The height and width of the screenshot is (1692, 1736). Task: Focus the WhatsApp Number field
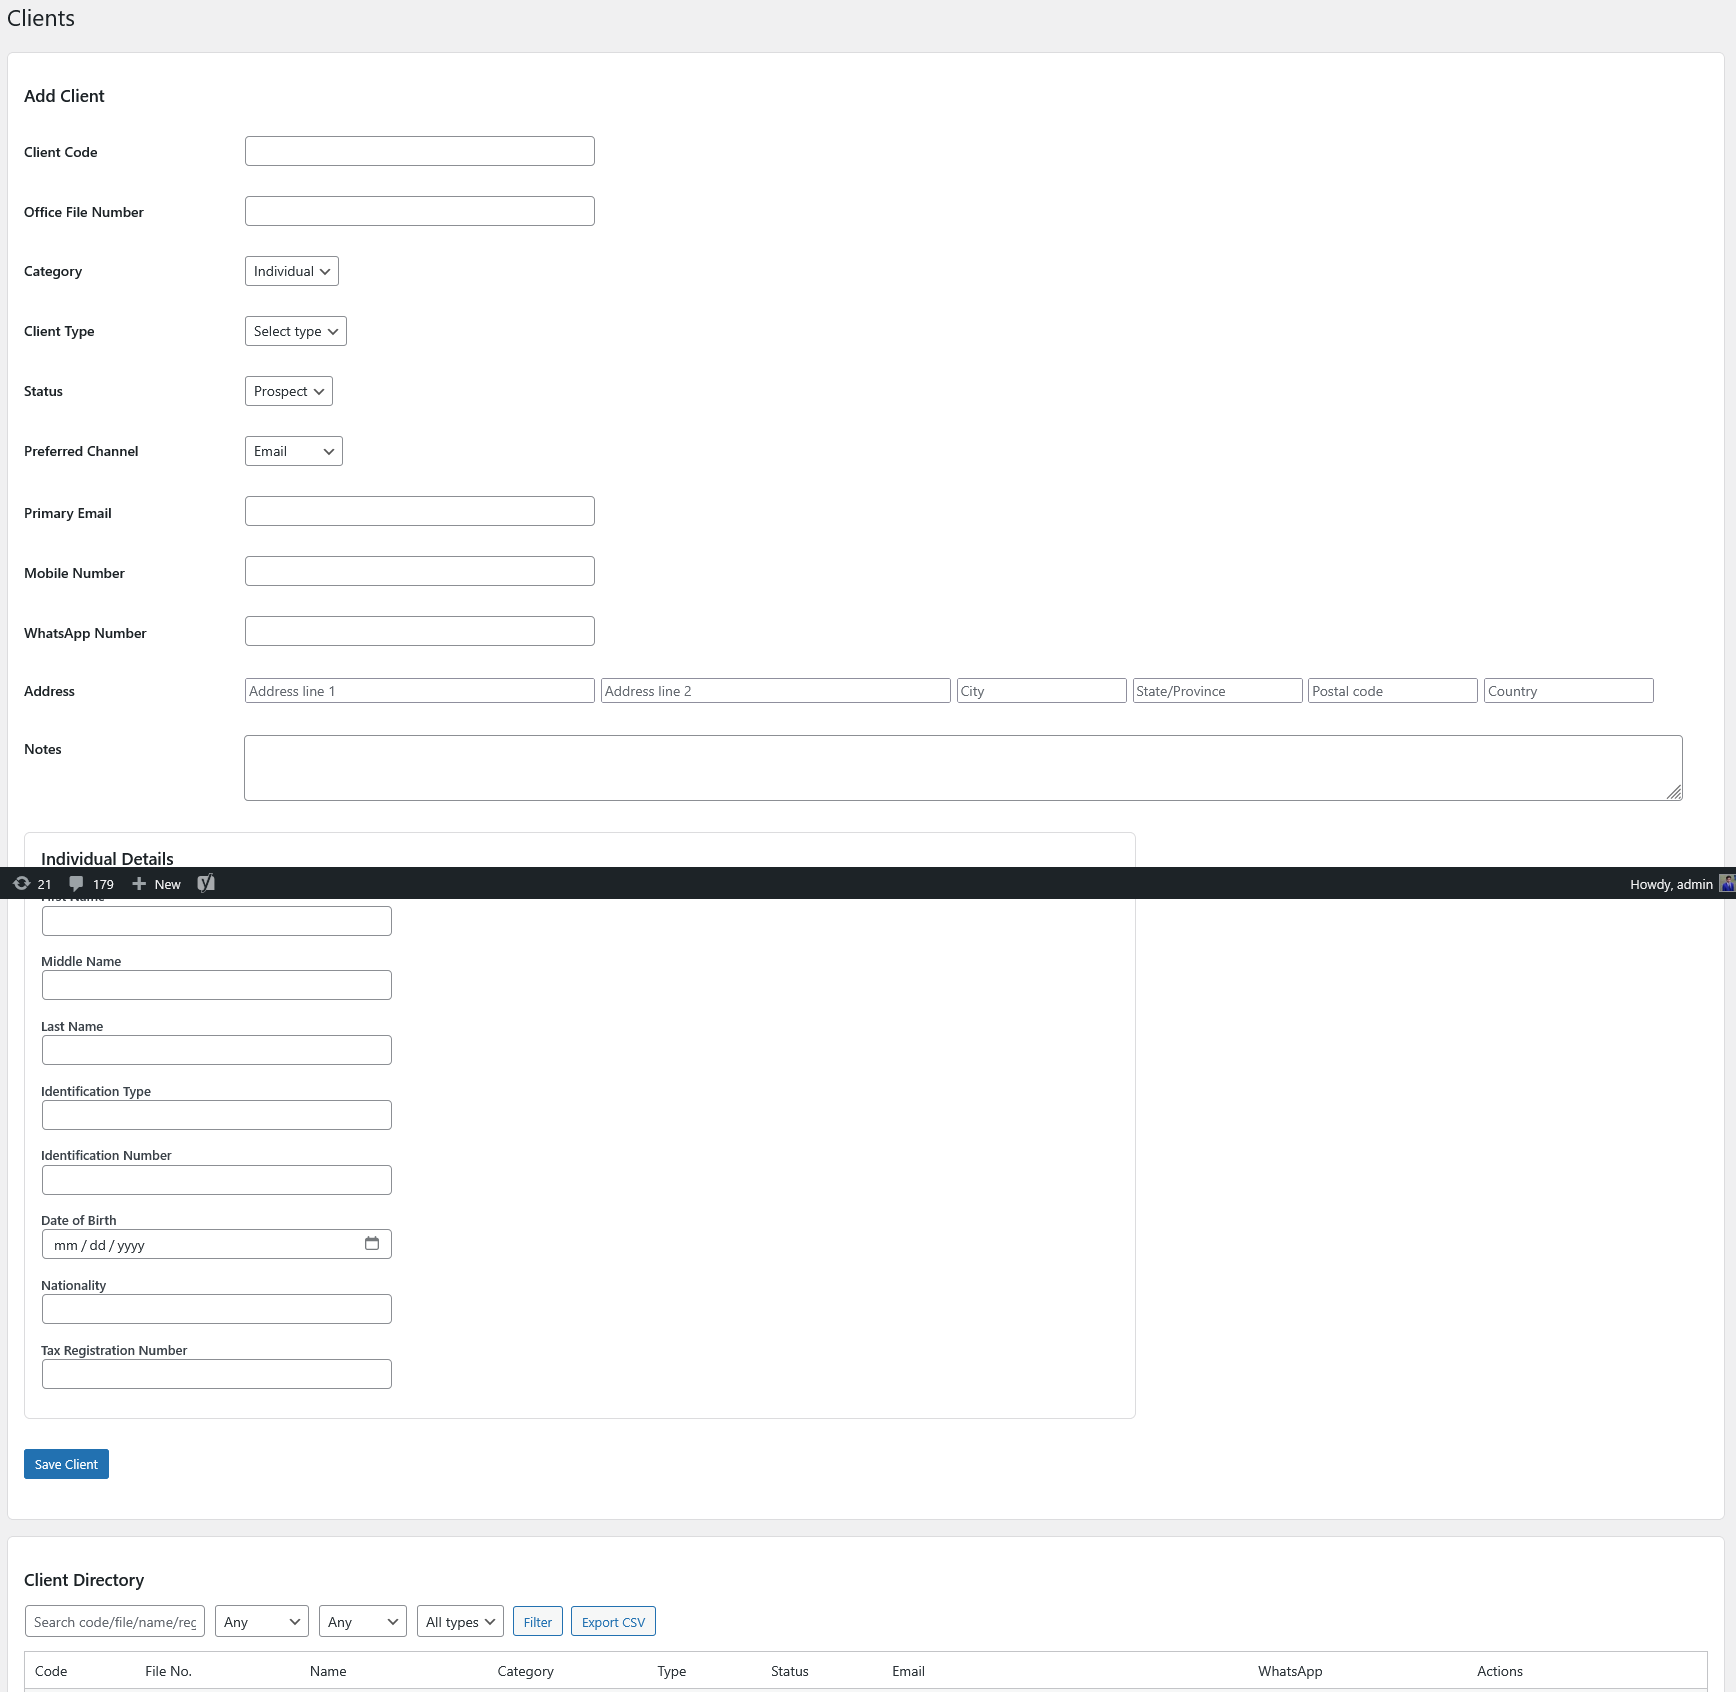pos(420,631)
